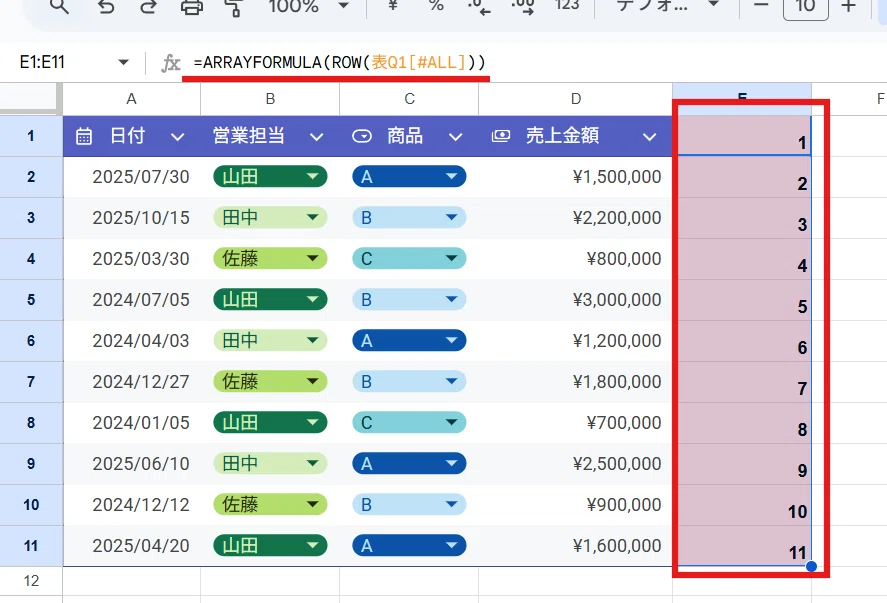Click the calendar icon in 日付 header
This screenshot has width=887, height=603.
(84, 136)
